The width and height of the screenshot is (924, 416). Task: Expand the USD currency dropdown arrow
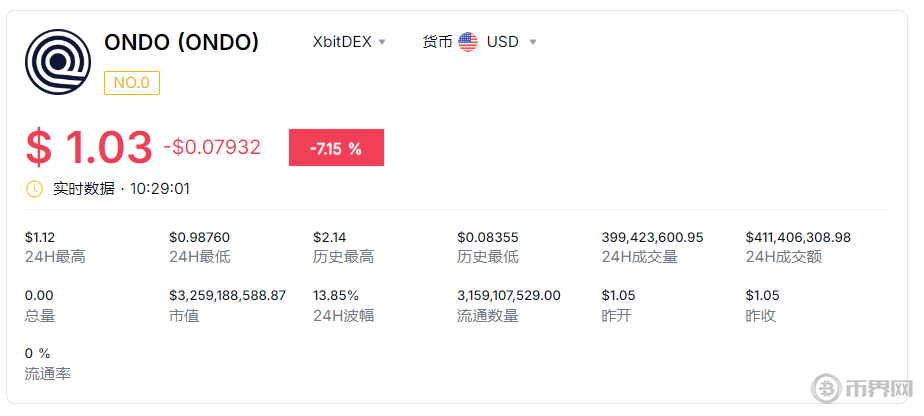click(533, 42)
